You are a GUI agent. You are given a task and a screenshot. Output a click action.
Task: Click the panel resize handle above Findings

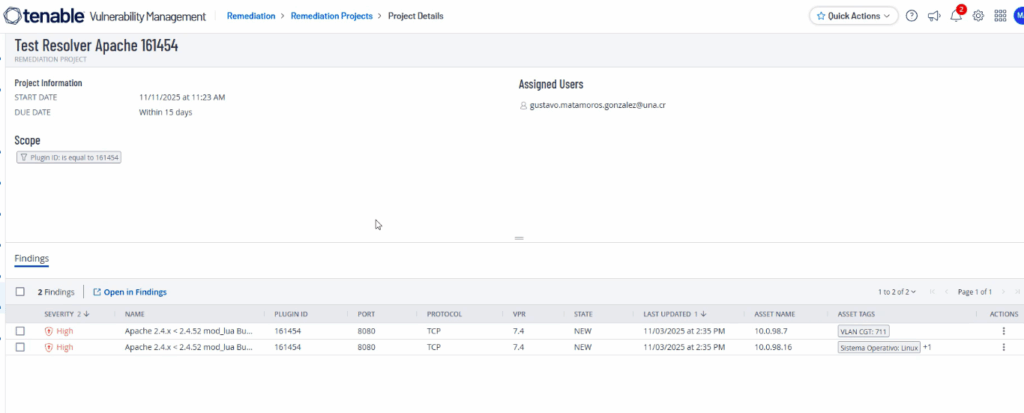(519, 238)
